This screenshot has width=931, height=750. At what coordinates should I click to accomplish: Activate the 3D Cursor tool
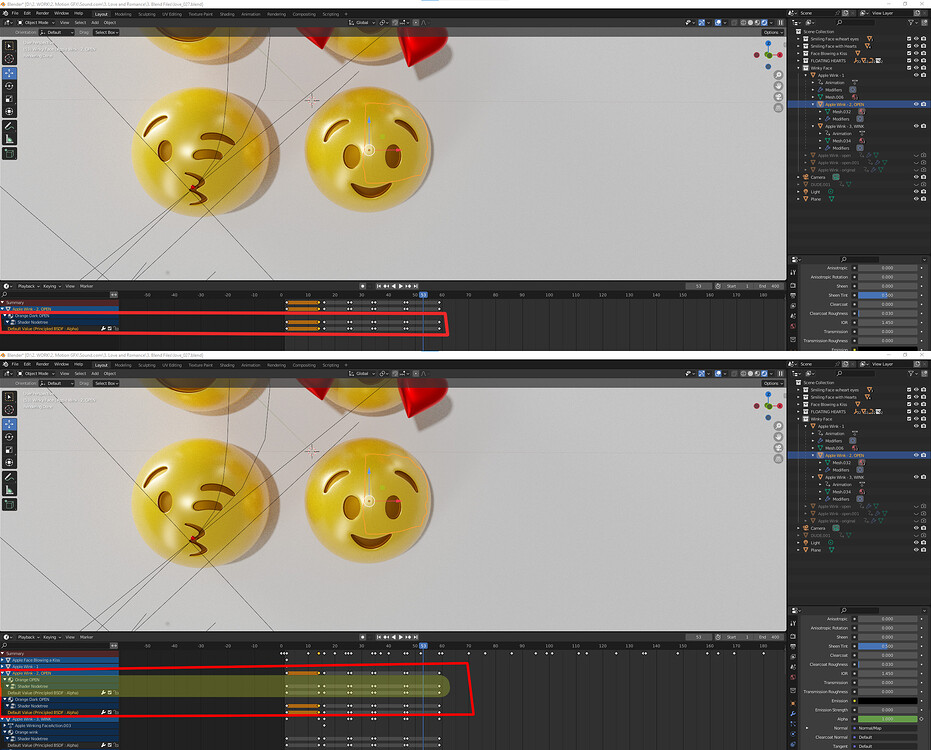[9, 58]
